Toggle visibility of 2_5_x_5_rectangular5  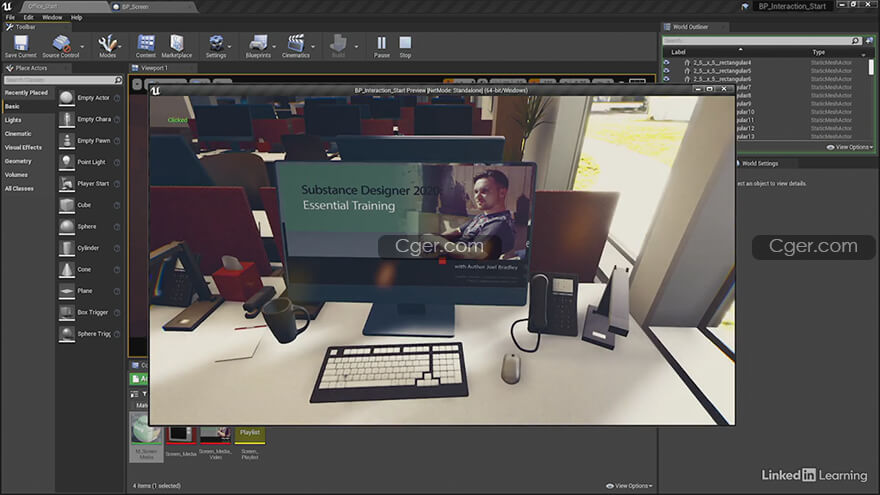tap(666, 71)
